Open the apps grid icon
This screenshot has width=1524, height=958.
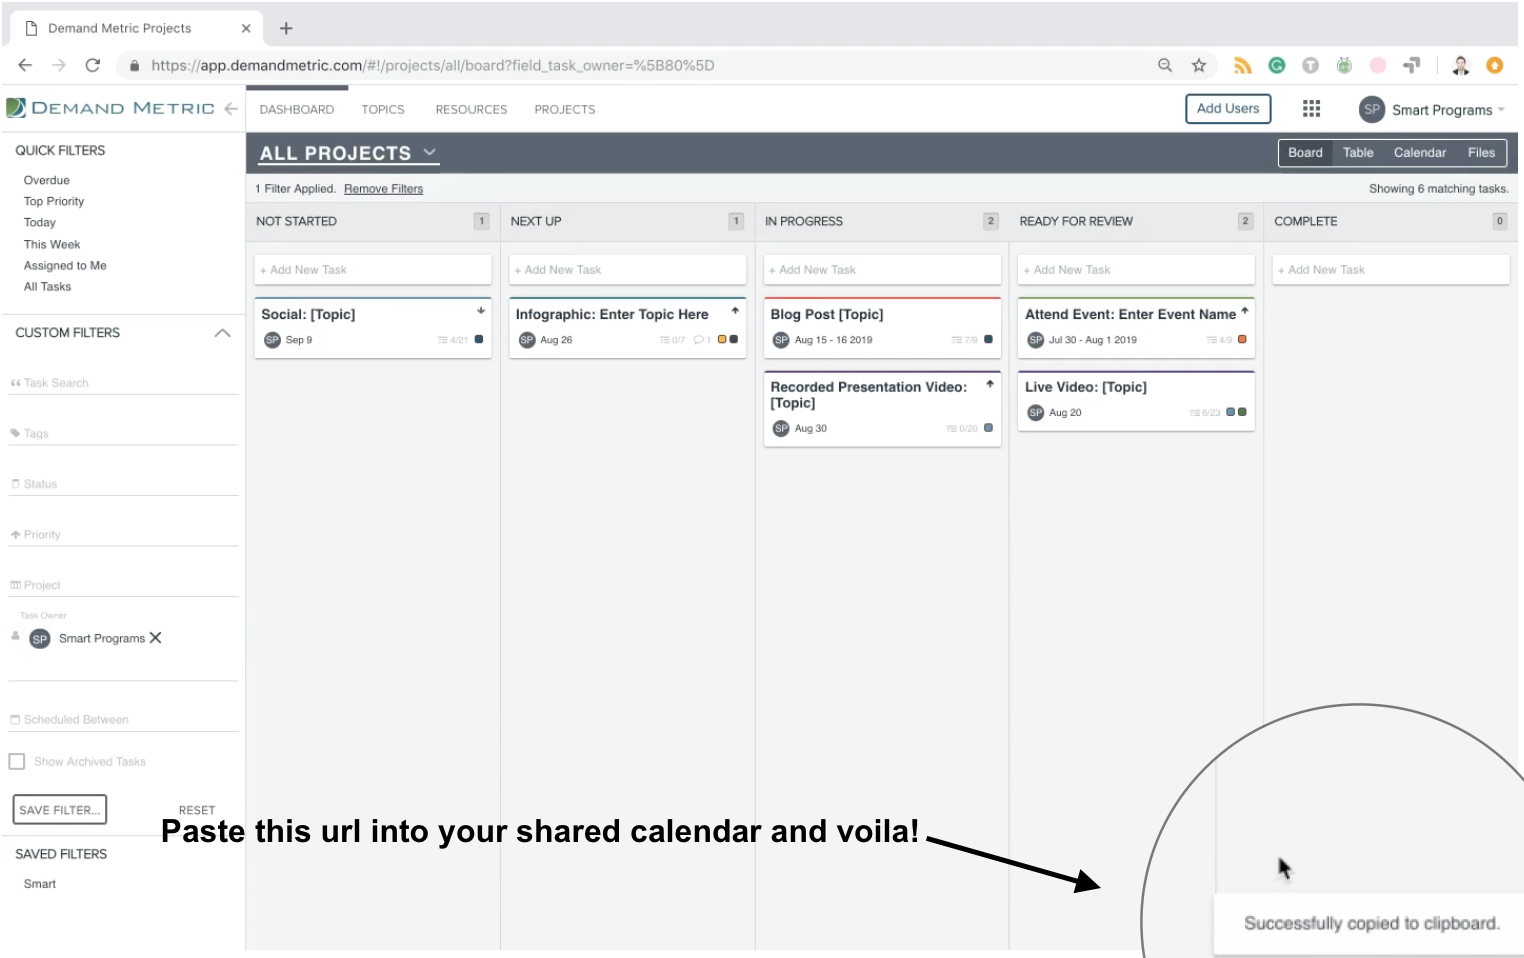pos(1311,109)
